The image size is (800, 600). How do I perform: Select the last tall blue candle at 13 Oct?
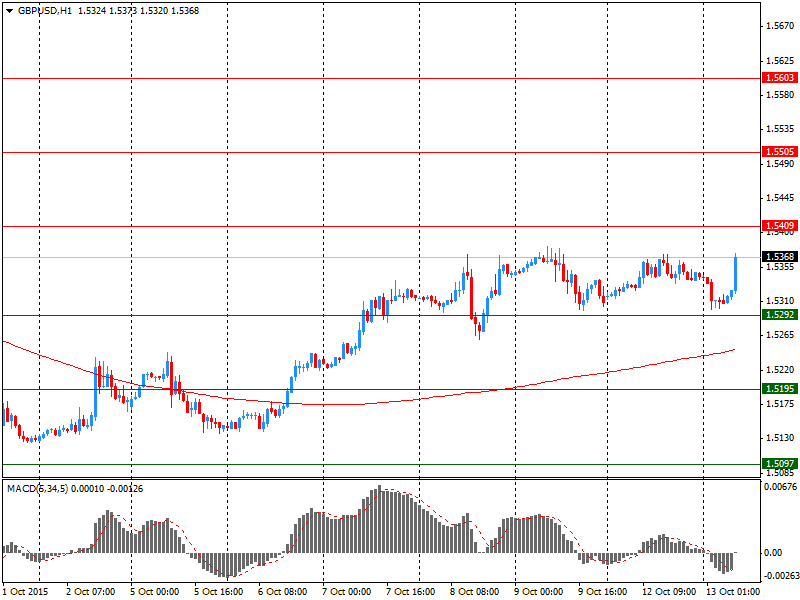click(736, 273)
